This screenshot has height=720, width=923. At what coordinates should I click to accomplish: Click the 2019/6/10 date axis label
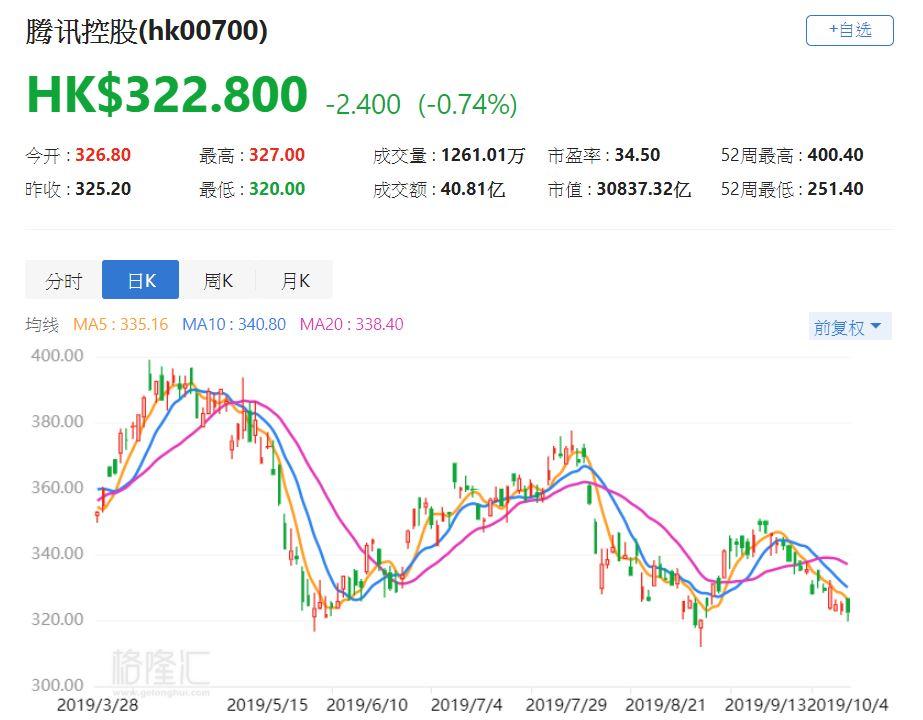click(367, 705)
